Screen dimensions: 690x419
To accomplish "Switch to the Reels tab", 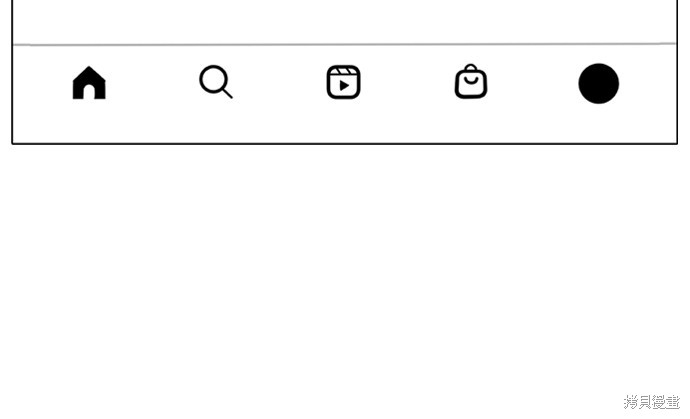I will pyautogui.click(x=343, y=82).
